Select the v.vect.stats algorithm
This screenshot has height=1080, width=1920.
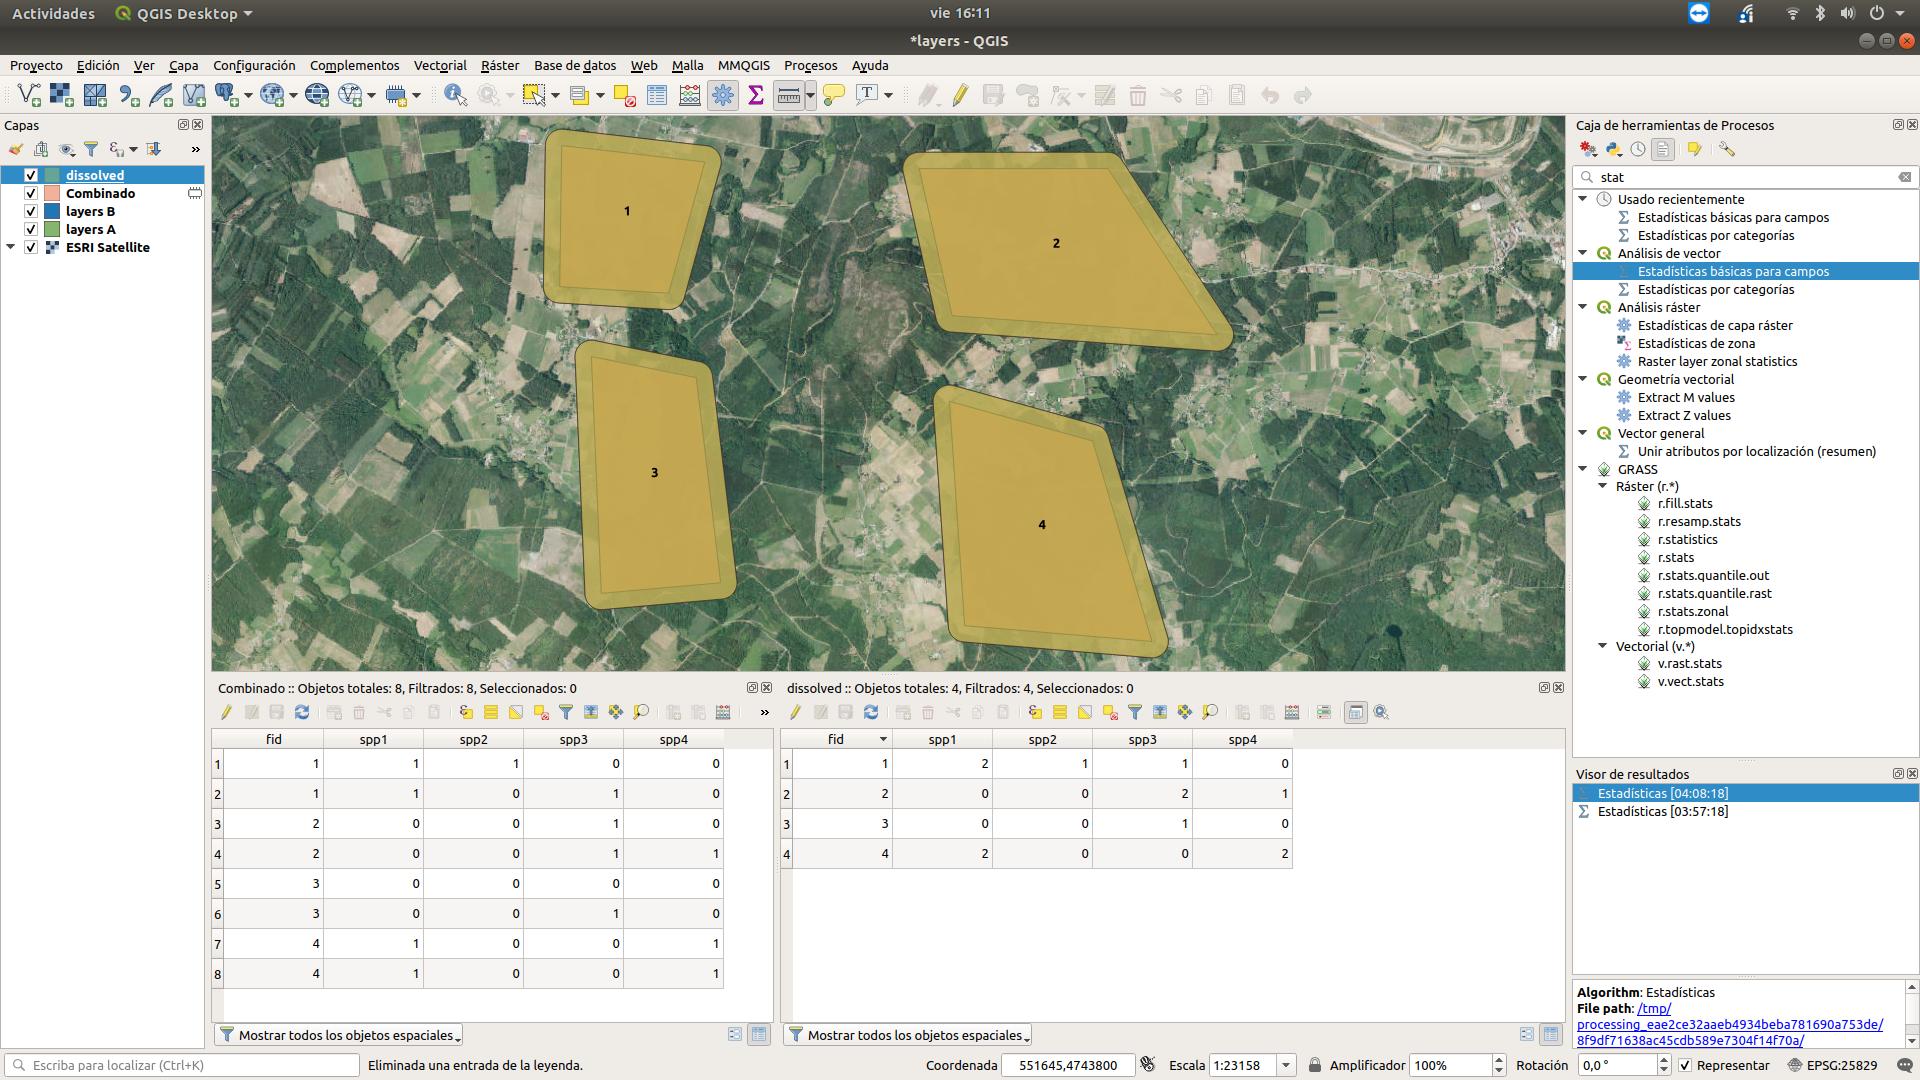click(x=1690, y=681)
